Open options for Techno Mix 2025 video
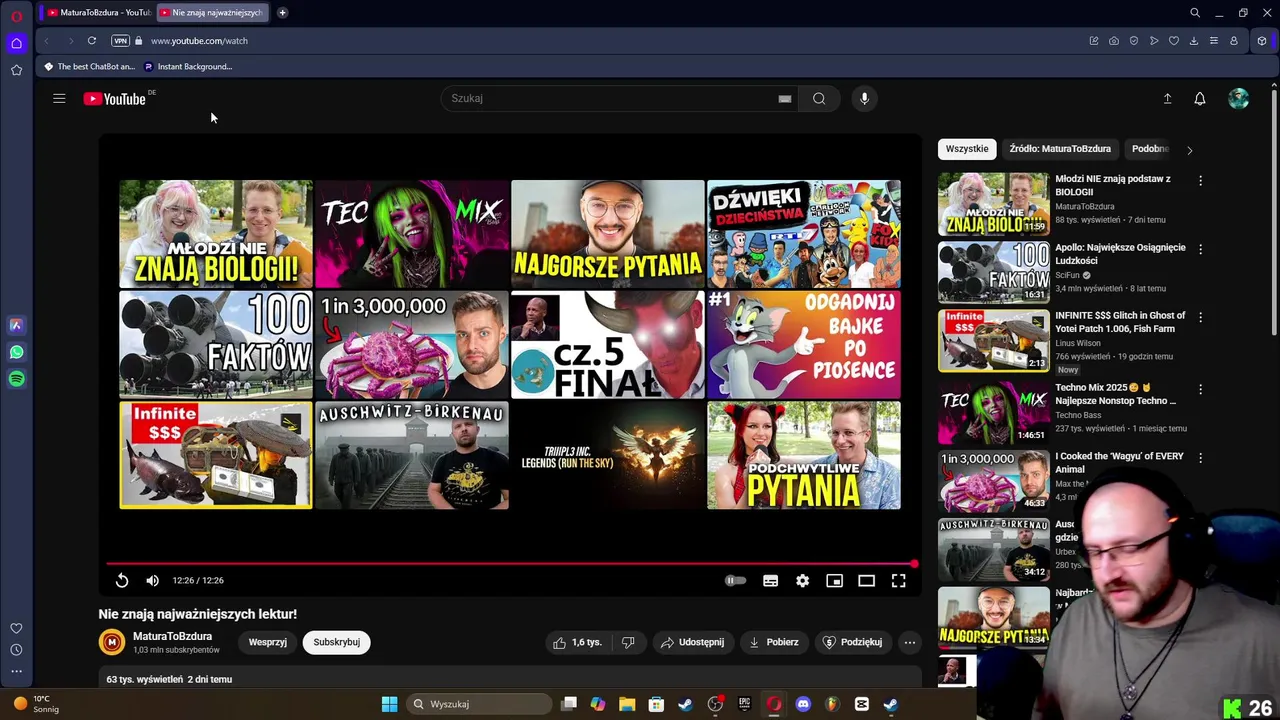 [1200, 389]
